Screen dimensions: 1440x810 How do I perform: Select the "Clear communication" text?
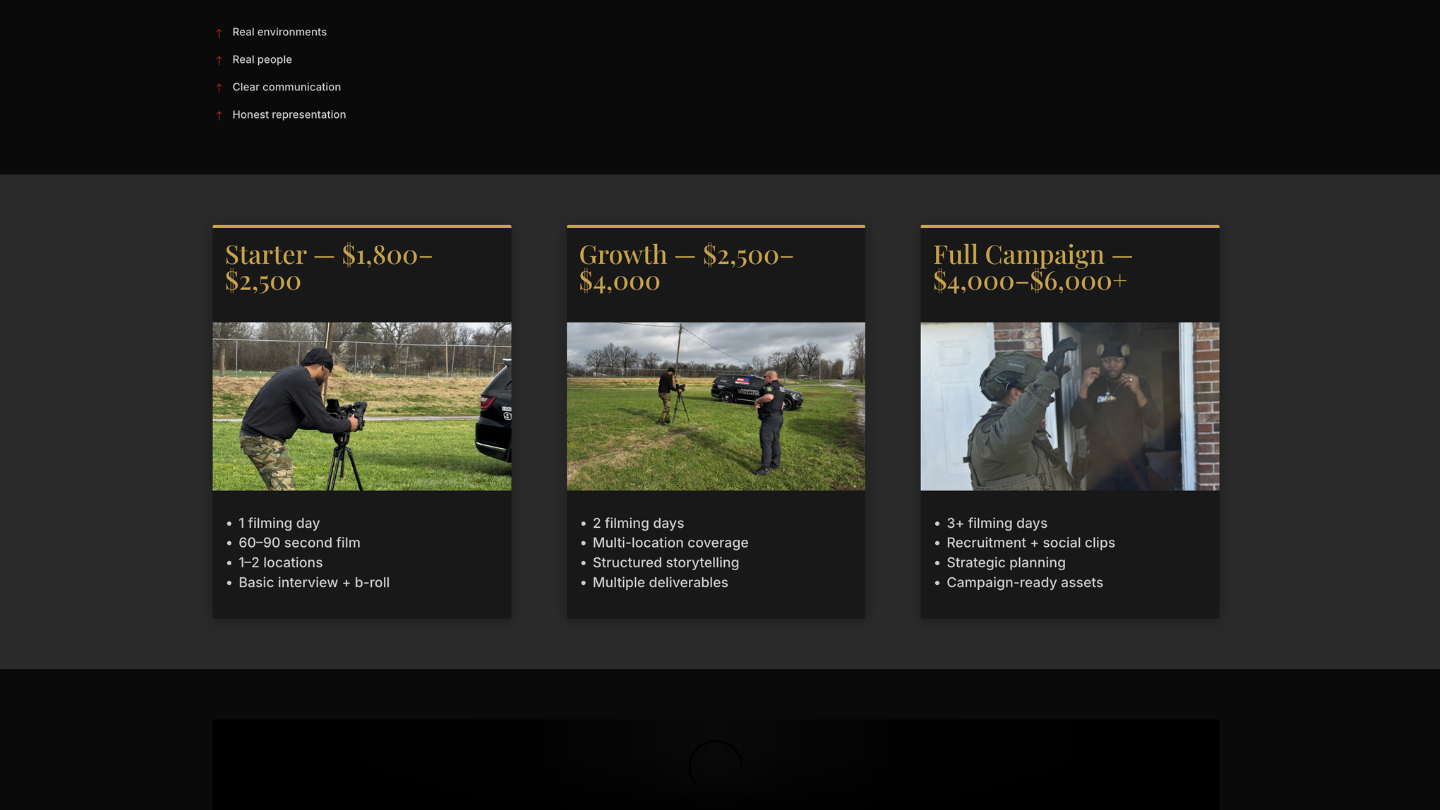point(287,87)
